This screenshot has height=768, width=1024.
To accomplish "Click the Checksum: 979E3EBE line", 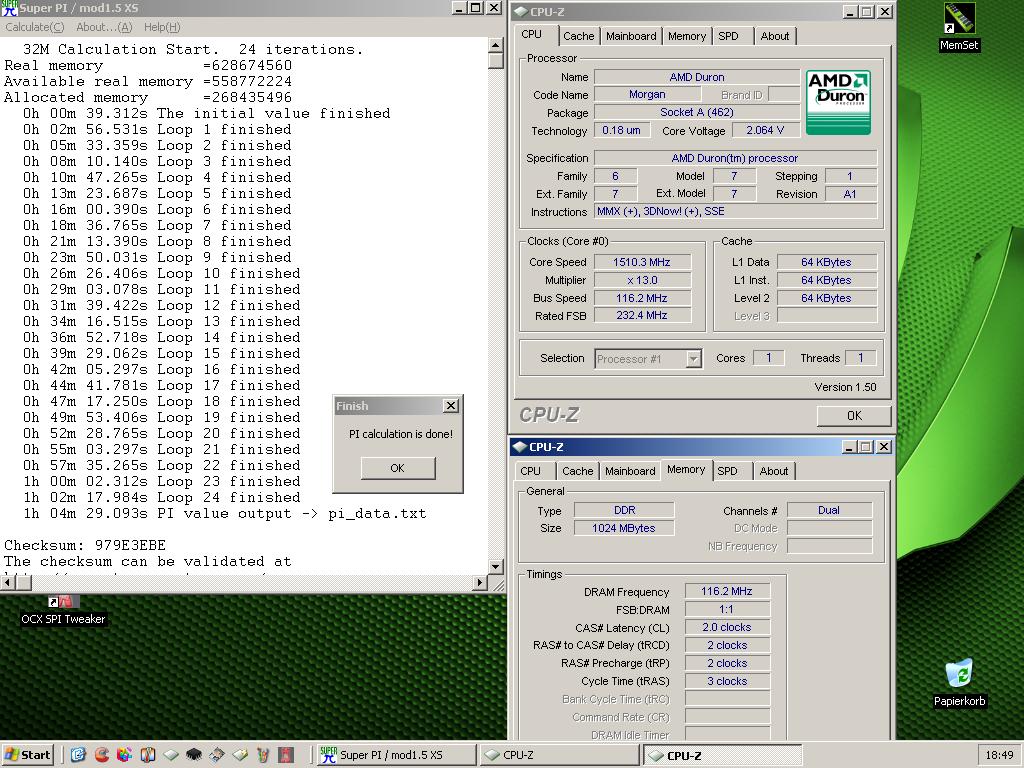I will pyautogui.click(x=85, y=545).
